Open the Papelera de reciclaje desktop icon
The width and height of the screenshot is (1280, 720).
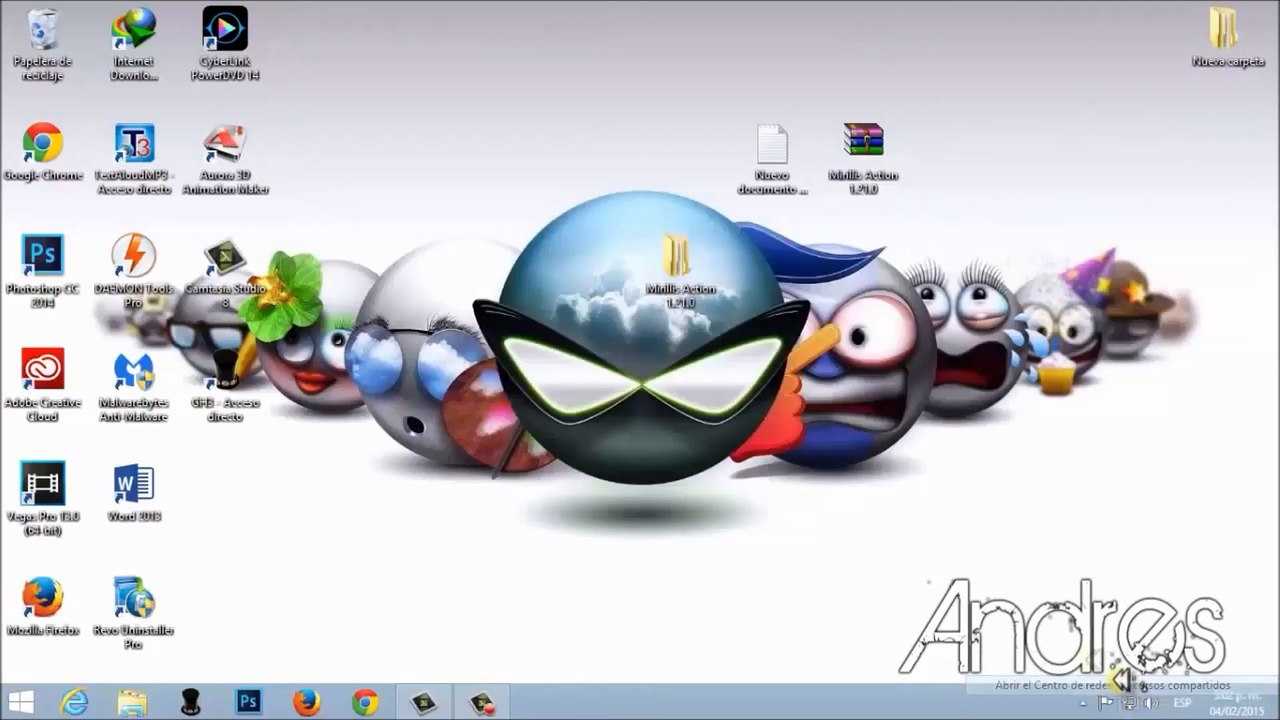point(42,44)
